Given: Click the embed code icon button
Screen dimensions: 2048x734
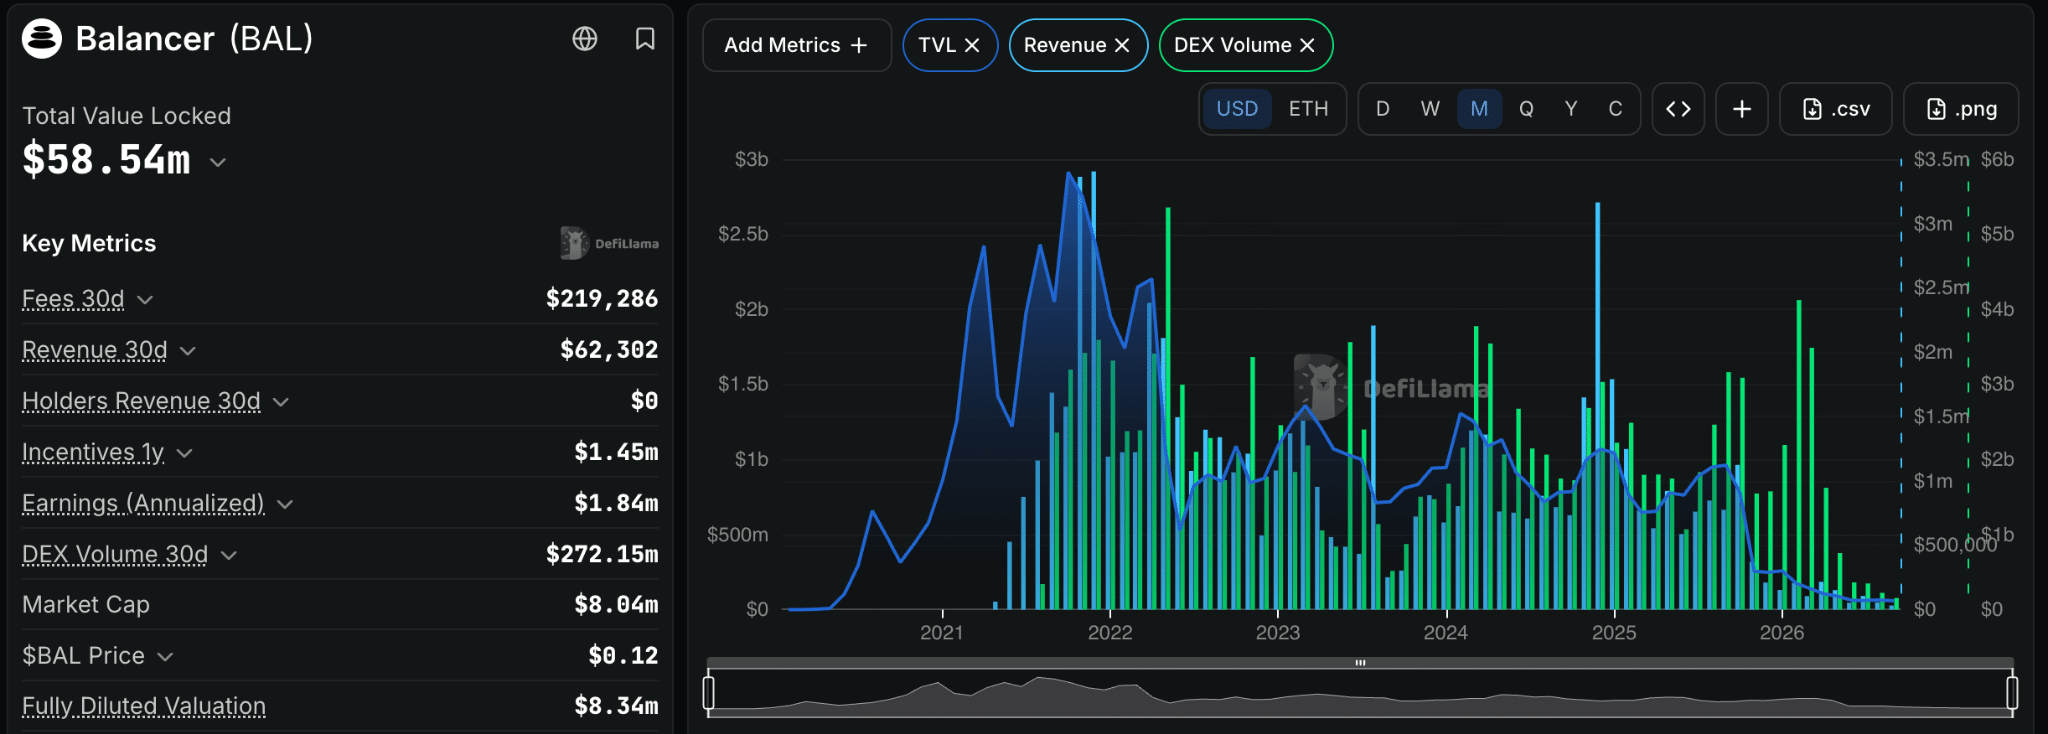Looking at the screenshot, I should tap(1678, 109).
